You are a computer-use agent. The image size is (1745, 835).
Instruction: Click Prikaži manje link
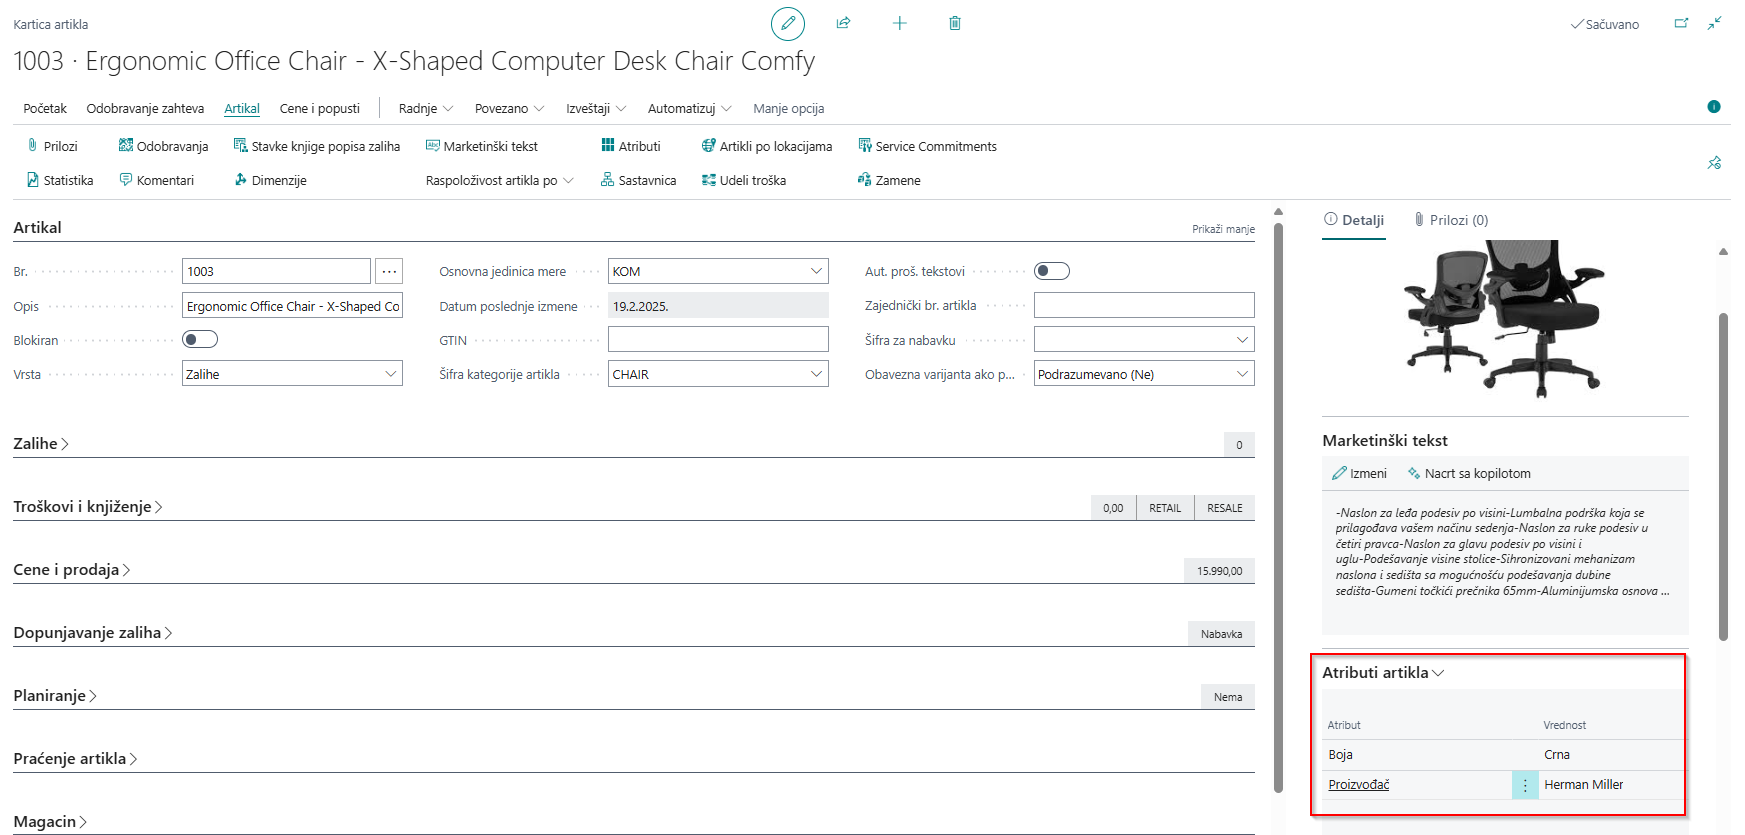(1222, 229)
